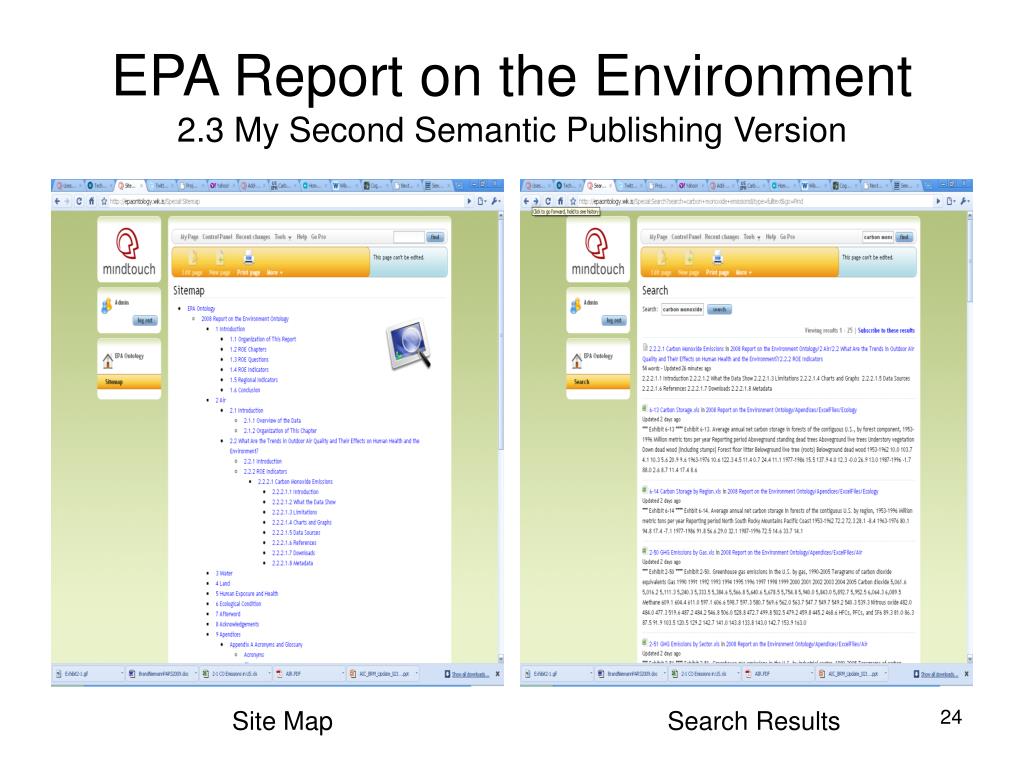Click the search button next to carbon monoxide field
This screenshot has height=768, width=1024.
click(719, 310)
